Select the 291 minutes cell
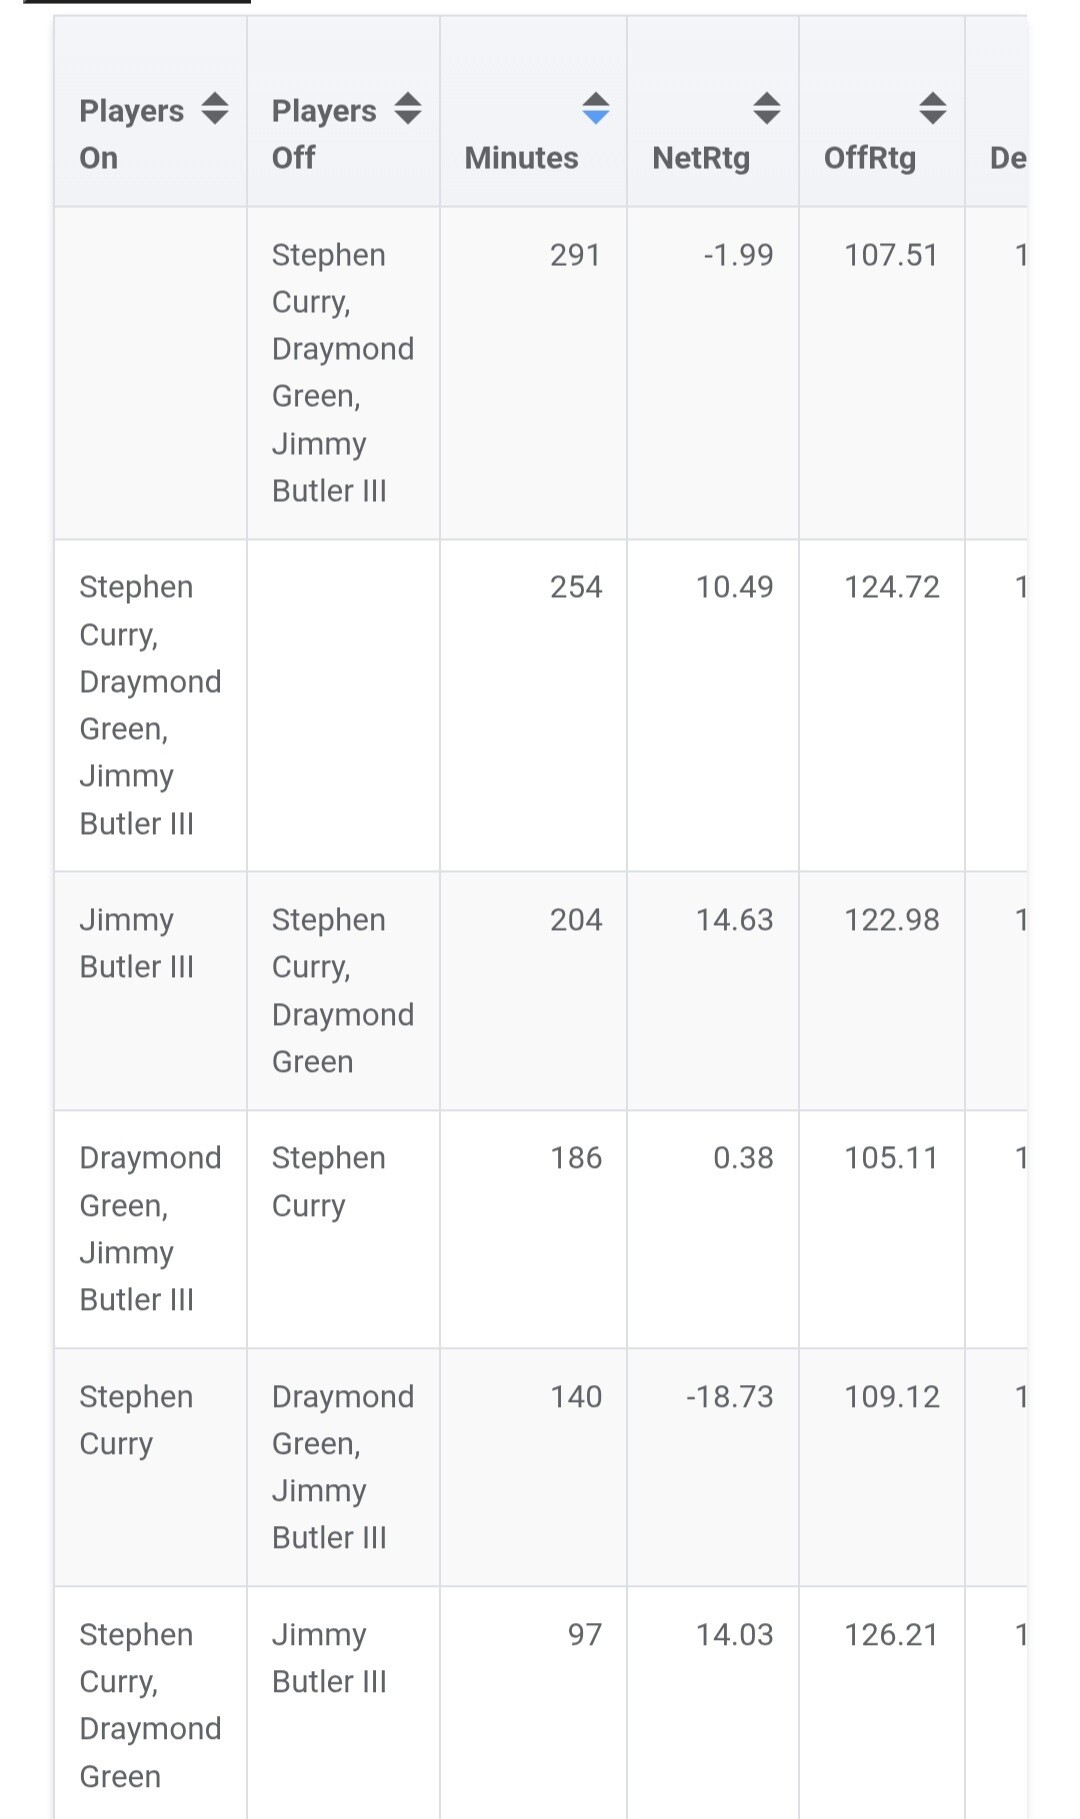This screenshot has height=1819, width=1080. 575,255
